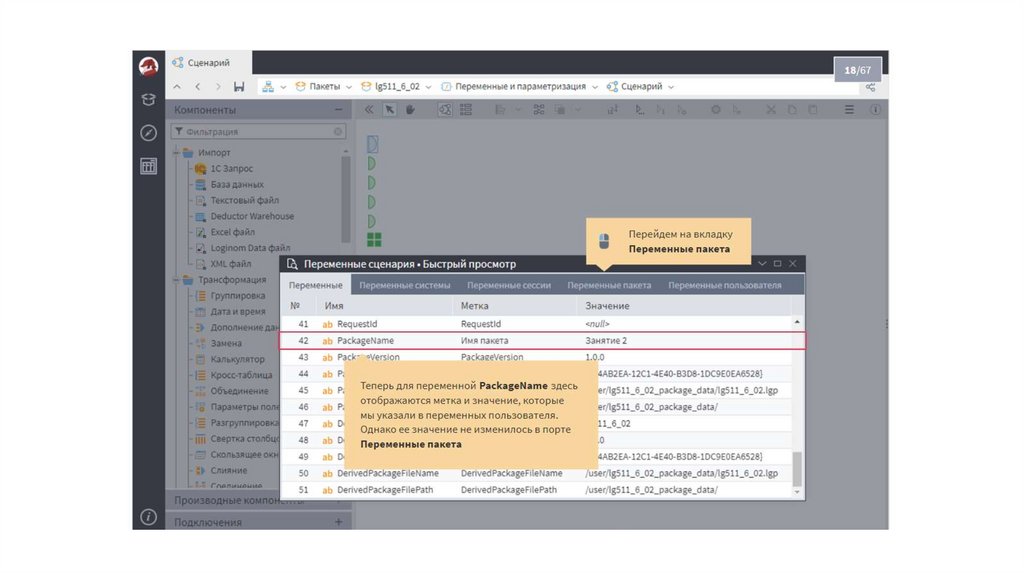The image size is (1024, 574).
Task: Clear the Фильтрация filter field
Action: [x=338, y=131]
